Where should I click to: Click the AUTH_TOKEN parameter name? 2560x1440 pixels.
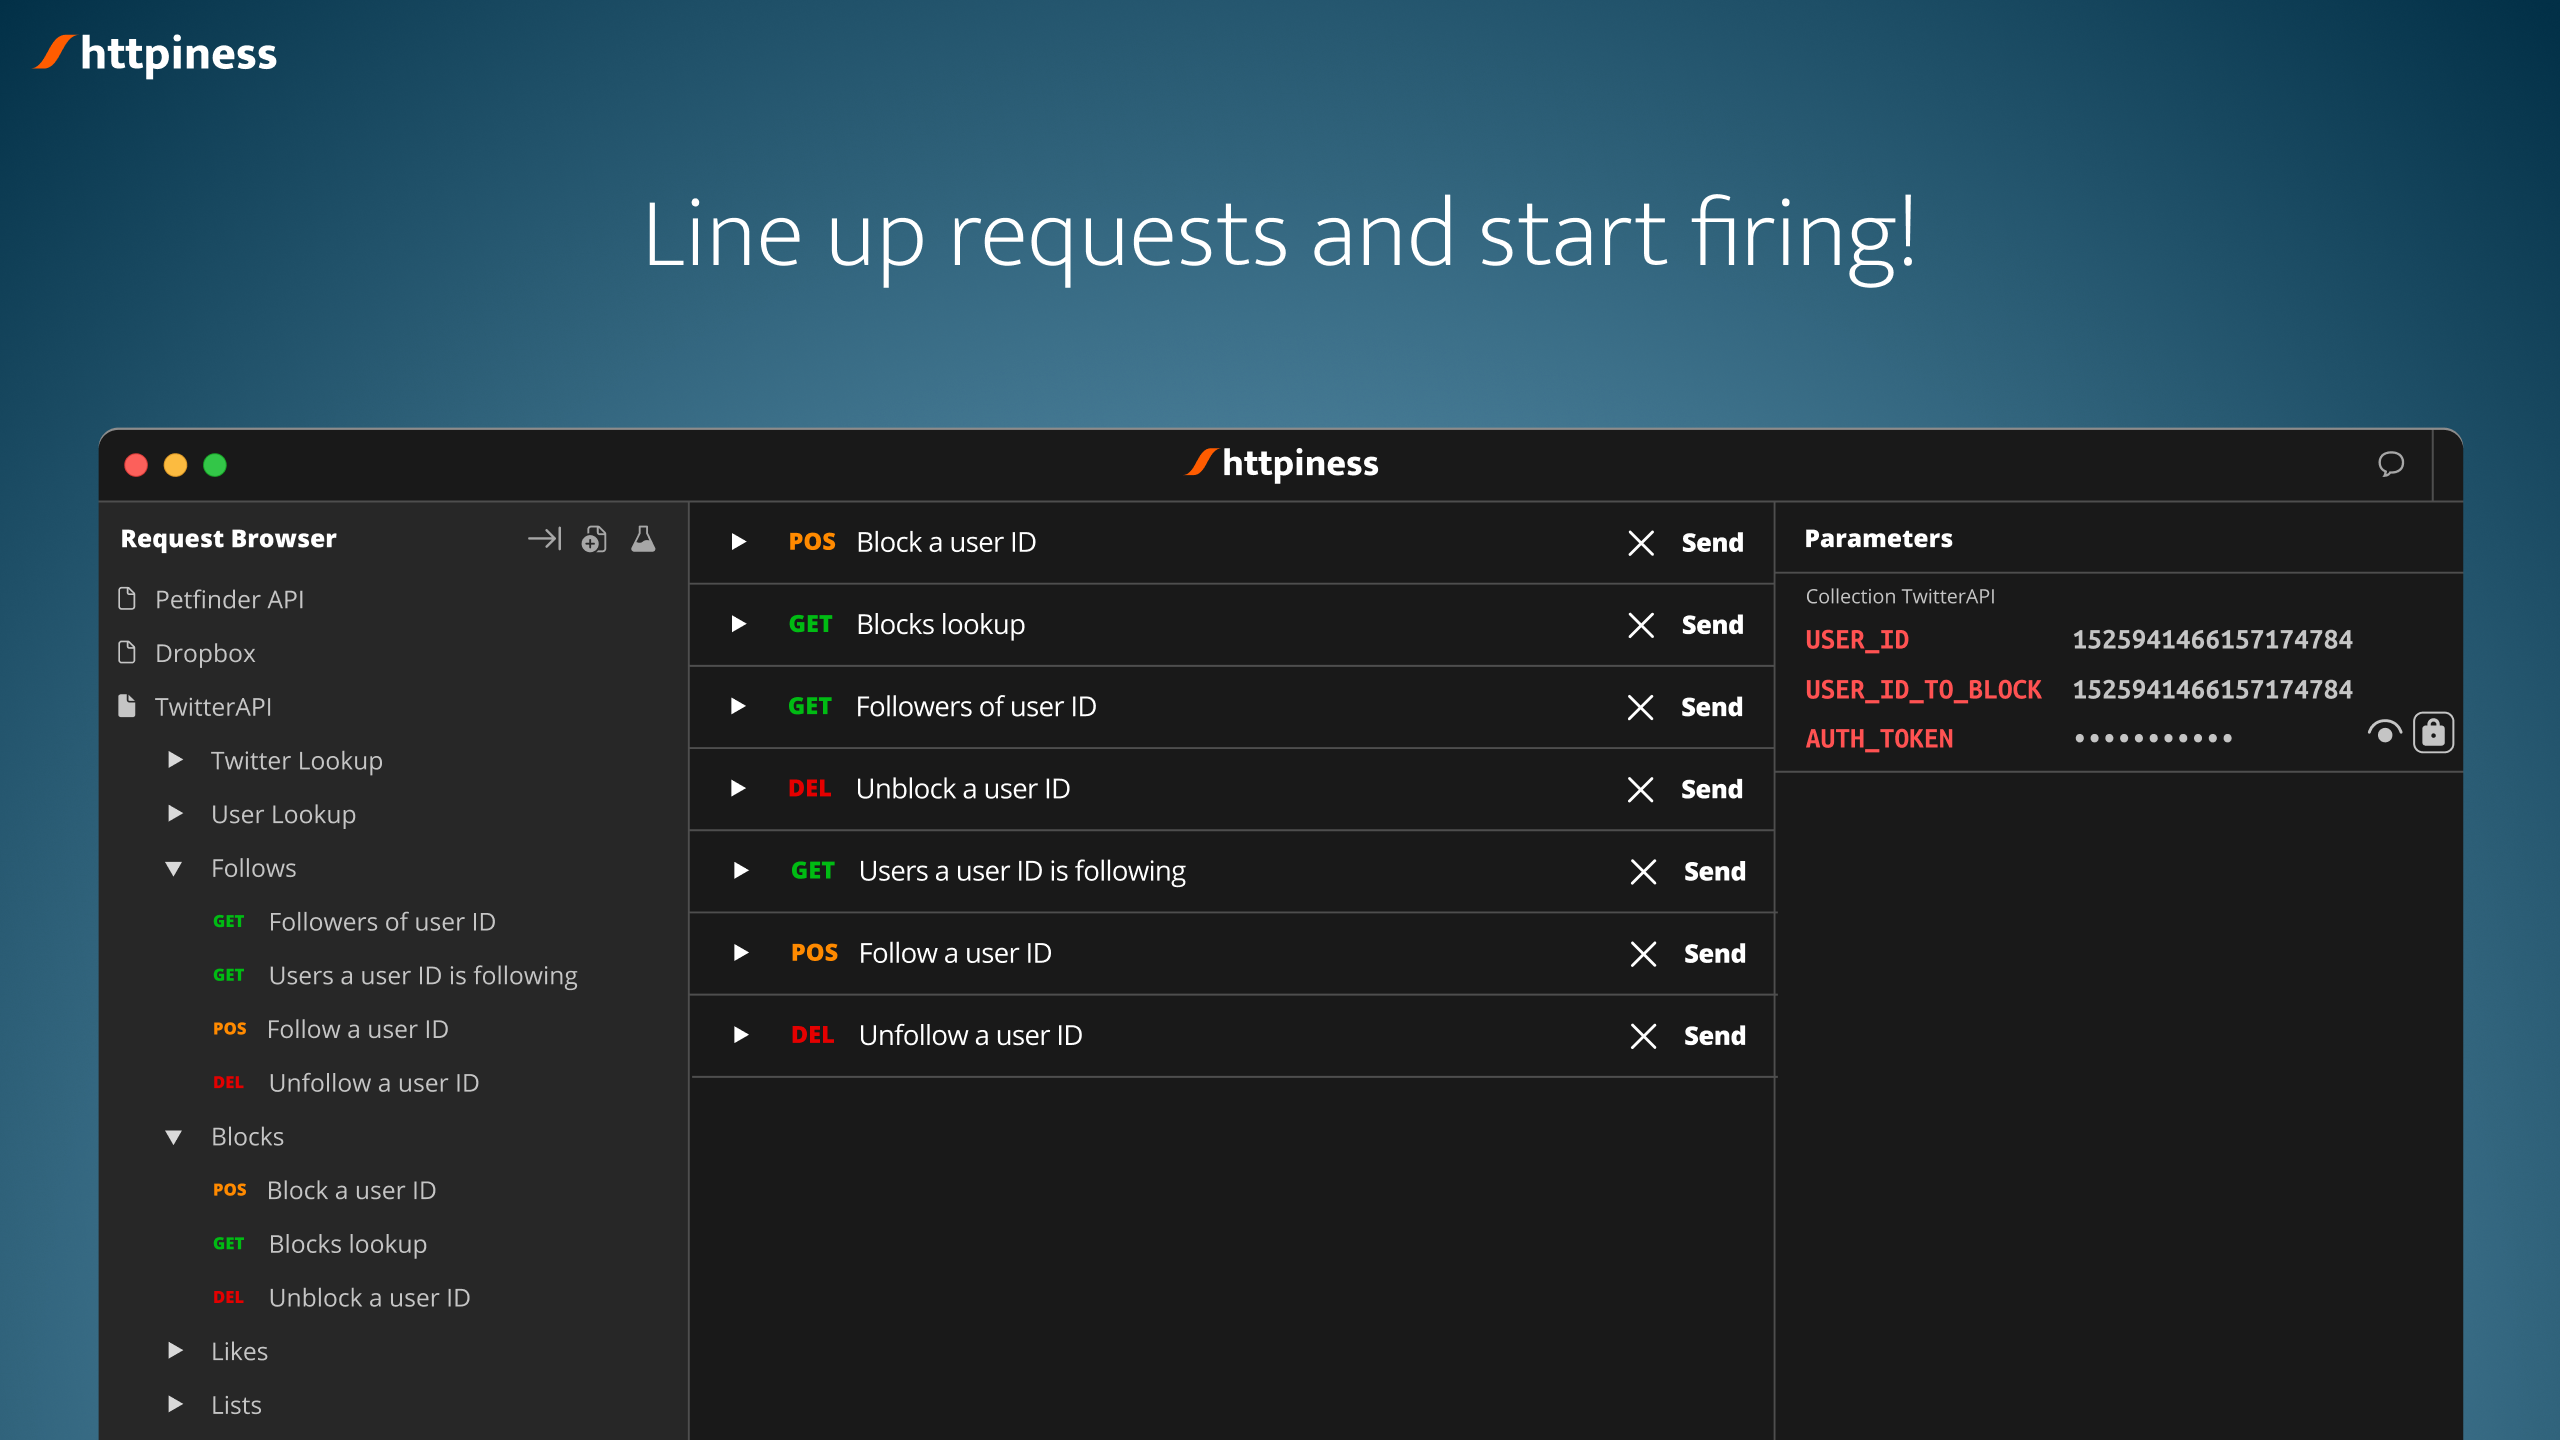coord(1879,739)
